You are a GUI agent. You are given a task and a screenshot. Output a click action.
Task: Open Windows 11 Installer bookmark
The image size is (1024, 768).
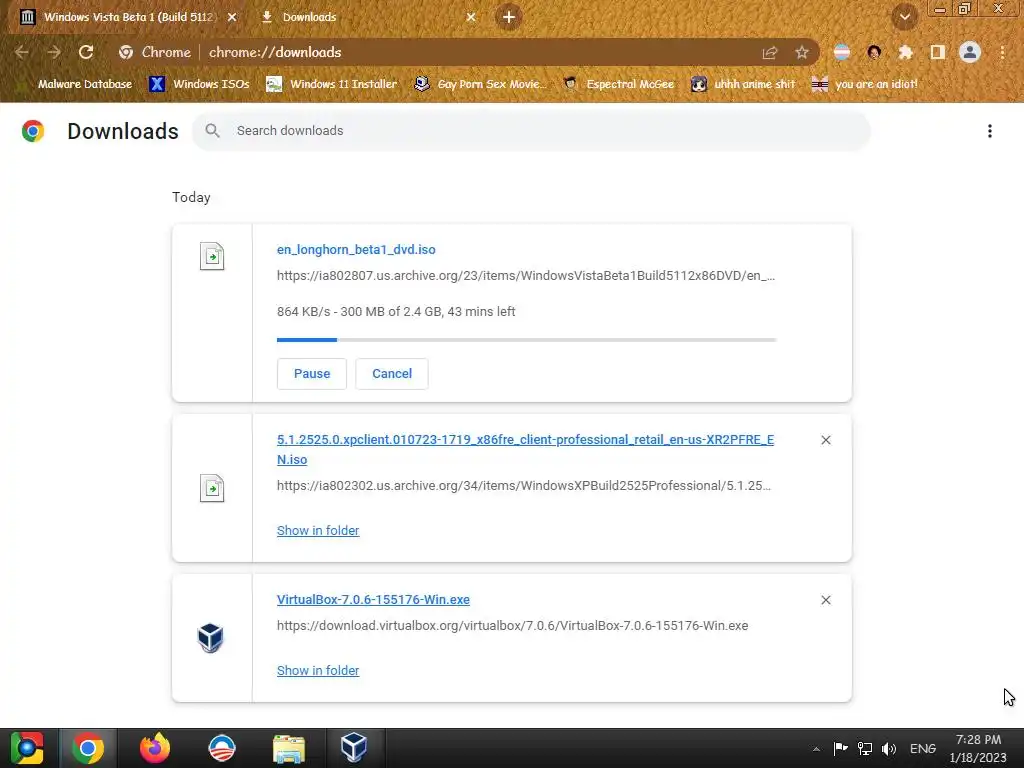click(332, 84)
